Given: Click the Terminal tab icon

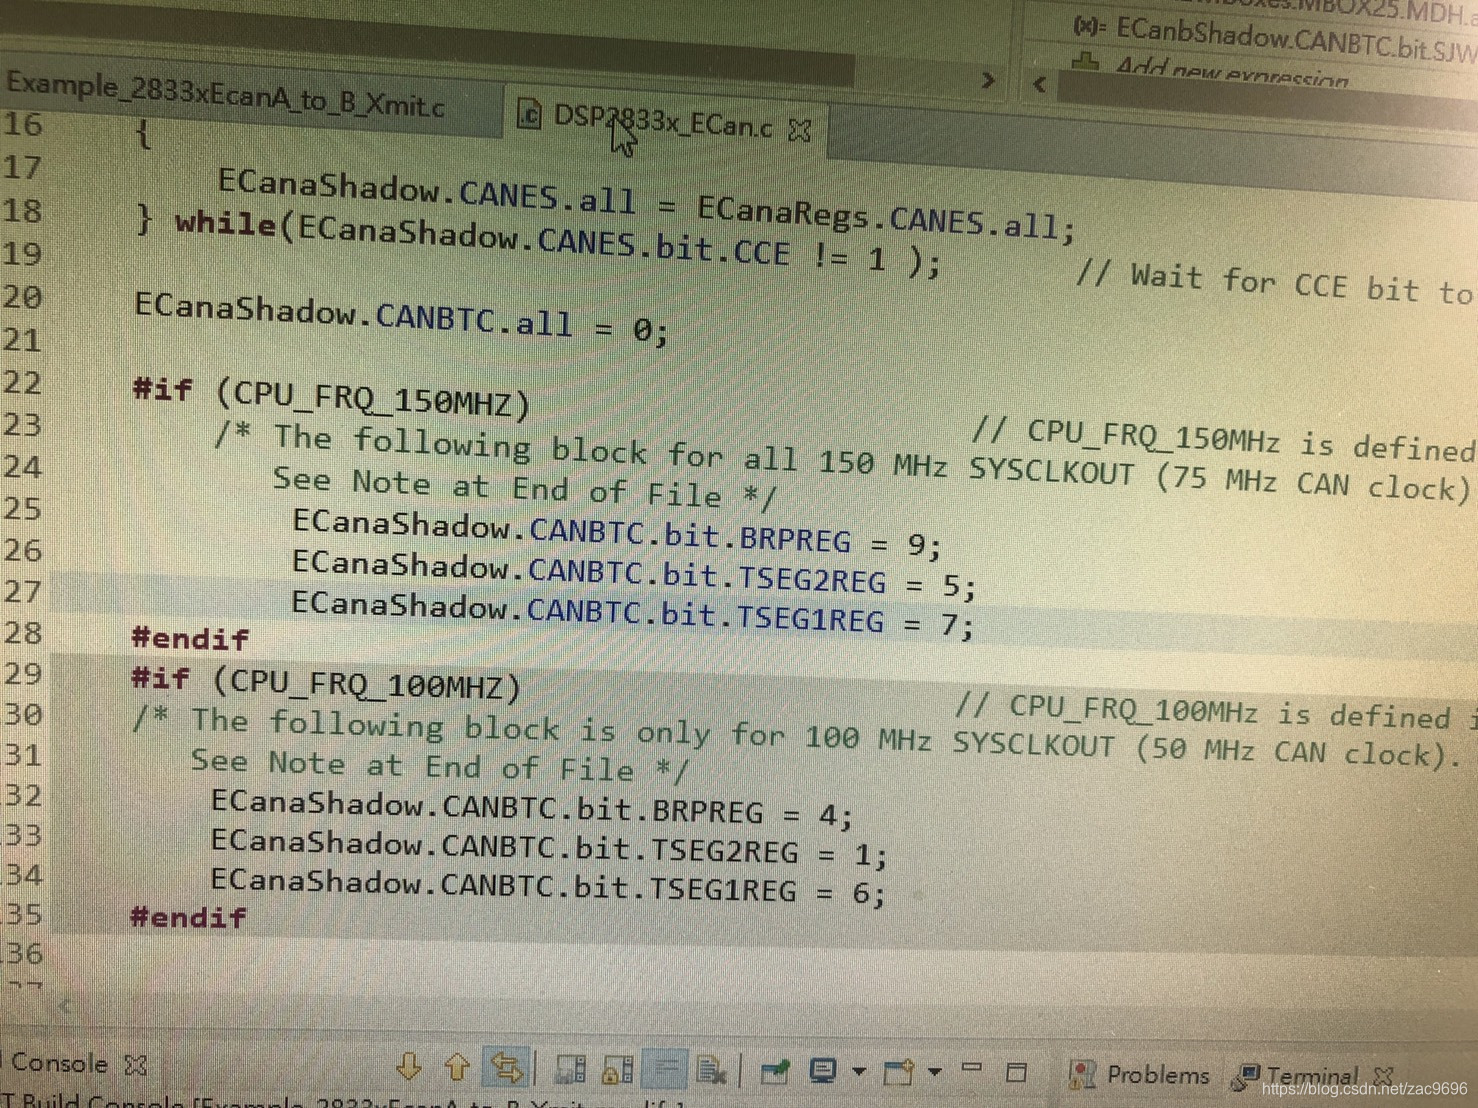Looking at the screenshot, I should point(1245,1078).
